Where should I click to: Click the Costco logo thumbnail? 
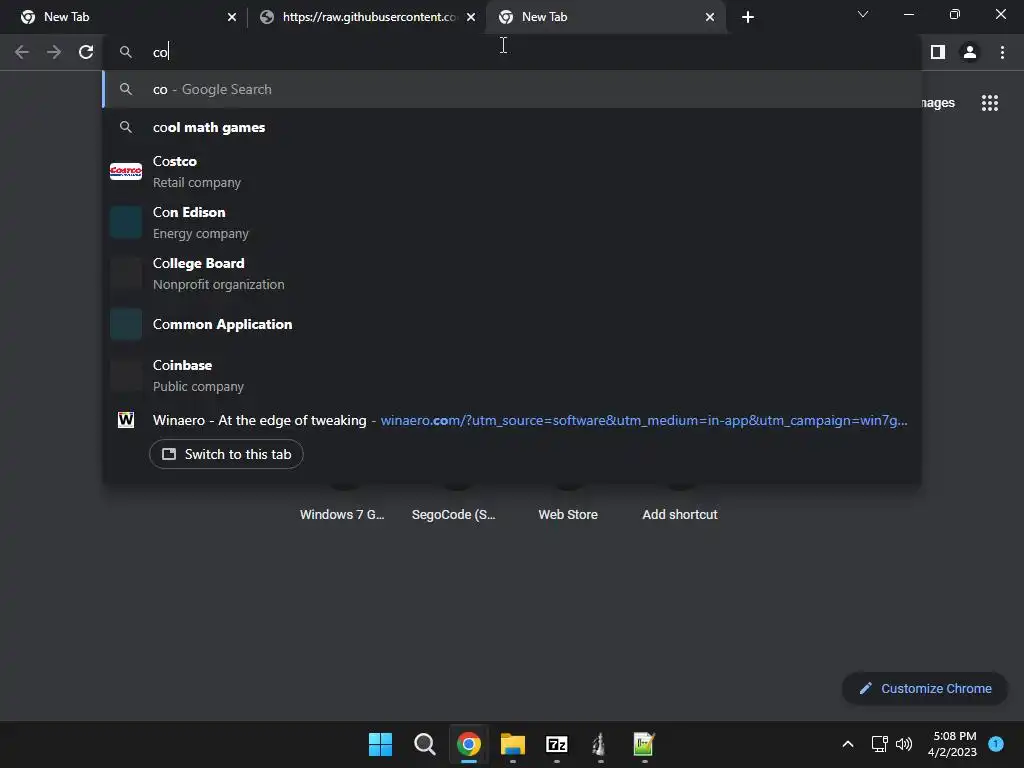pos(126,171)
